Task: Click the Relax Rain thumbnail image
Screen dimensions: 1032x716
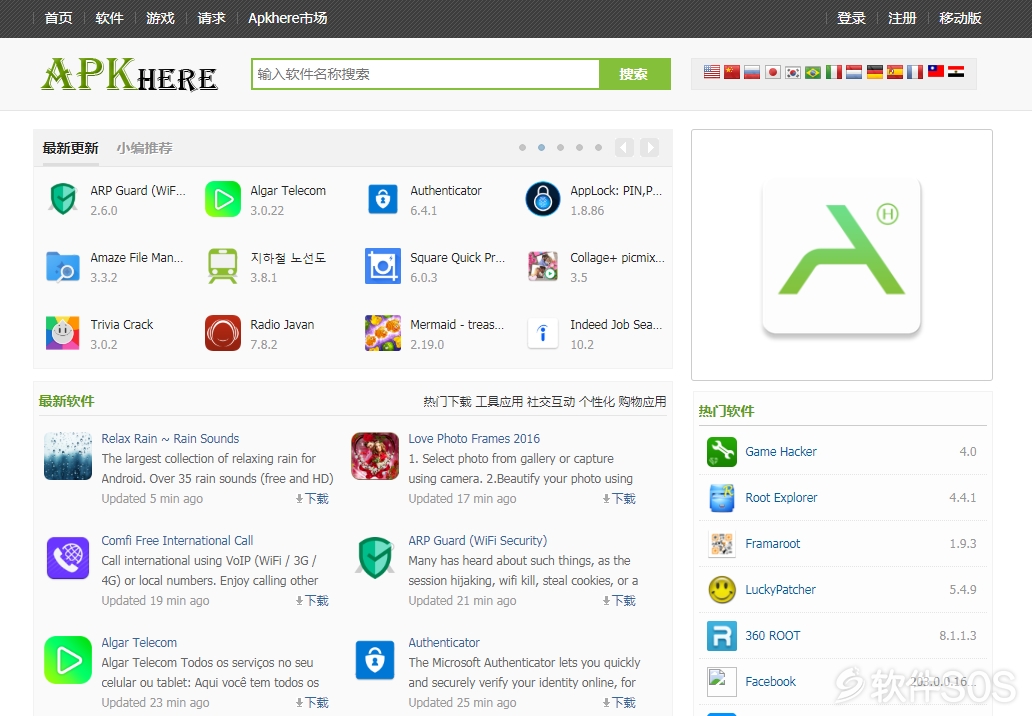Action: 68,456
